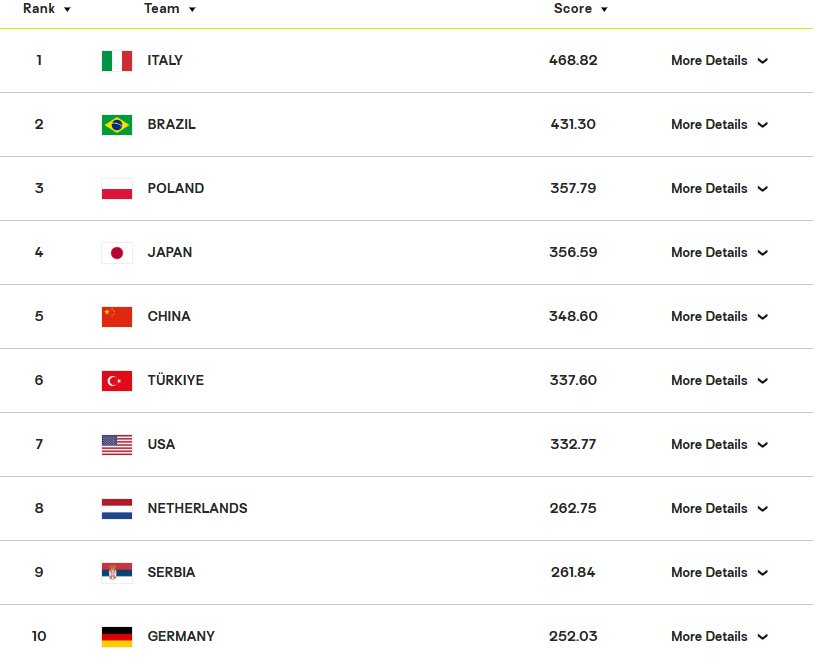
Task: Sort by the Rank column header
Action: [x=46, y=9]
